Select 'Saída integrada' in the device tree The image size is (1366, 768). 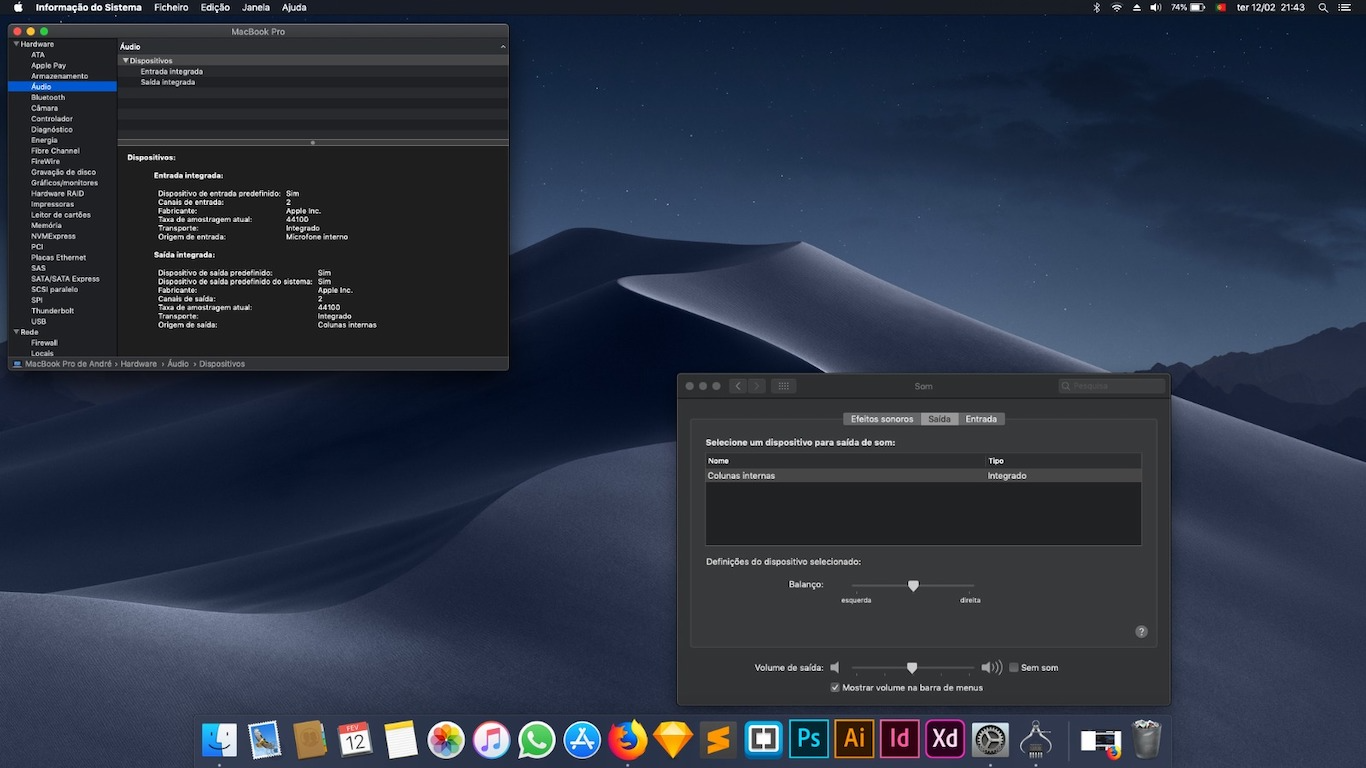click(168, 82)
